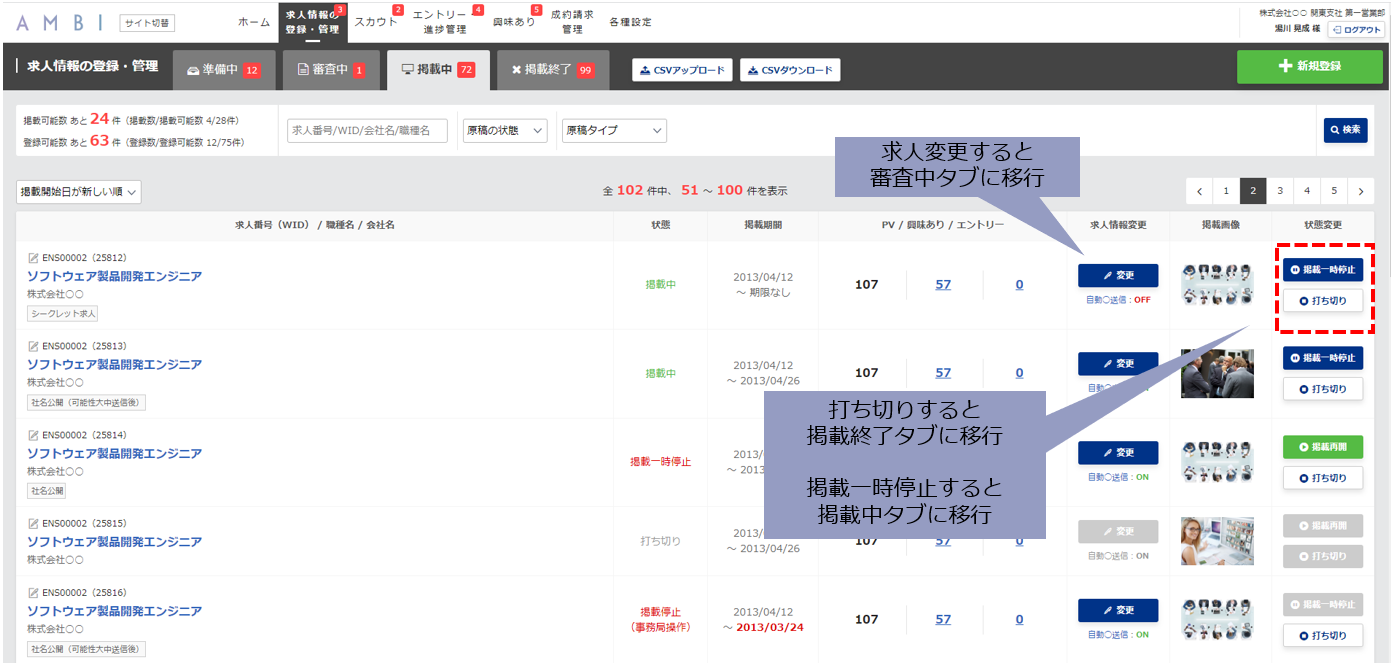Image resolution: width=1396 pixels, height=668 pixels.
Task: Go to next page with right chevron
Action: tap(1360, 191)
